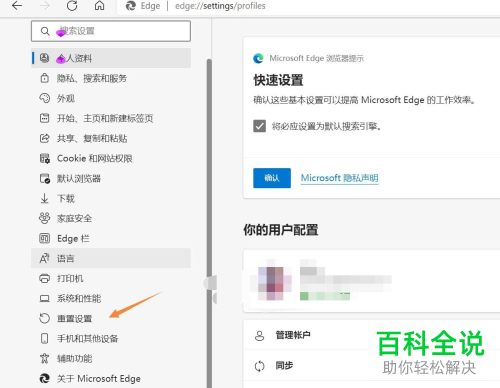Screen dimensions: 500x388
Task: Click the lock icon for 隐私、搜索和服务
Action: pyautogui.click(x=44, y=78)
